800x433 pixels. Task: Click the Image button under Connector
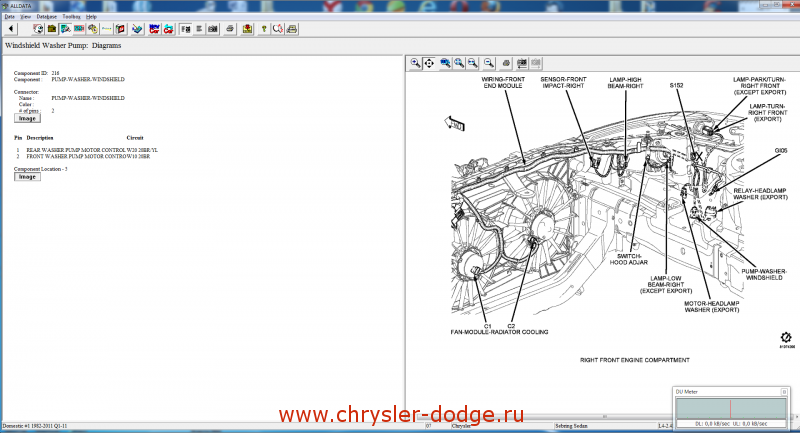point(27,118)
